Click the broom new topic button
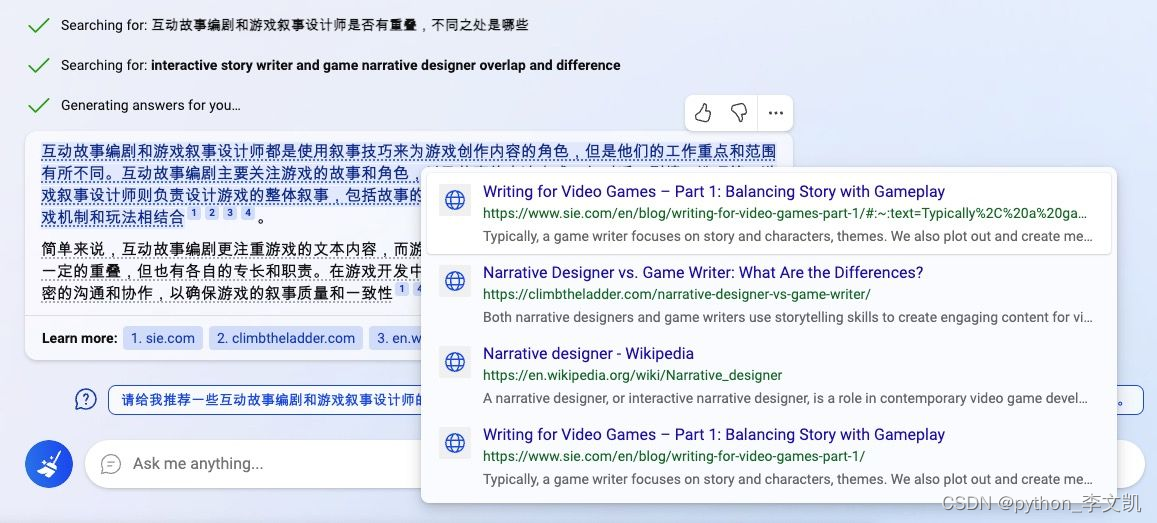Image resolution: width=1157 pixels, height=523 pixels. click(x=49, y=464)
